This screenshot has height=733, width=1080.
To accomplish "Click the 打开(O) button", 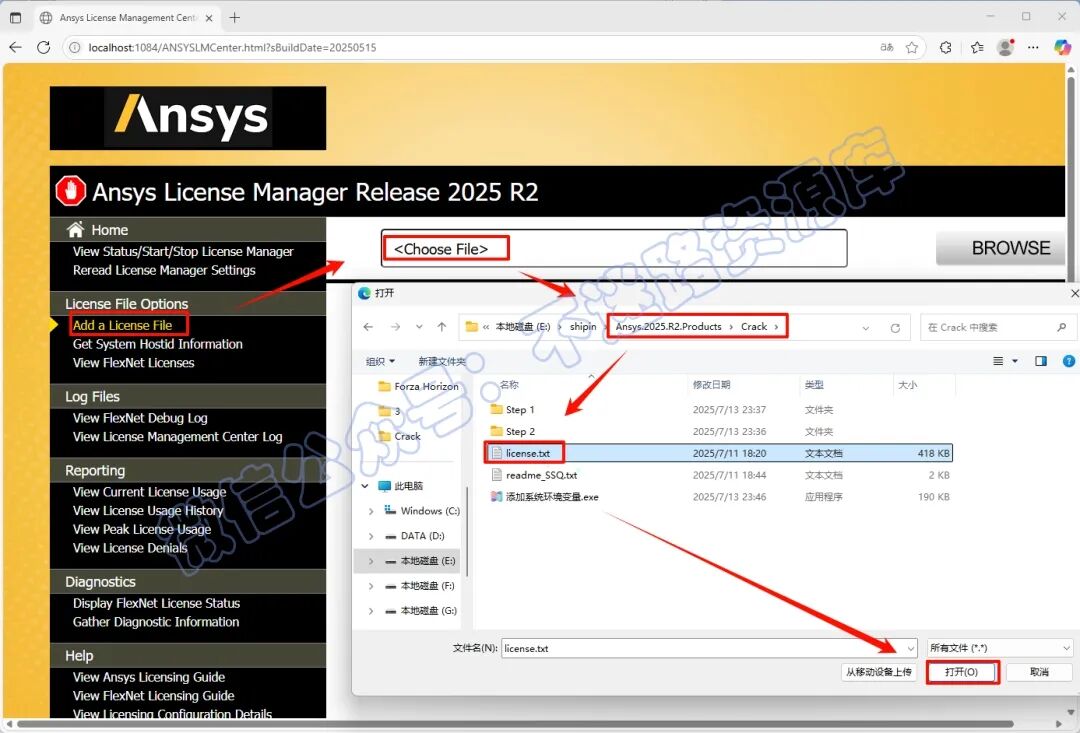I will click(x=962, y=672).
